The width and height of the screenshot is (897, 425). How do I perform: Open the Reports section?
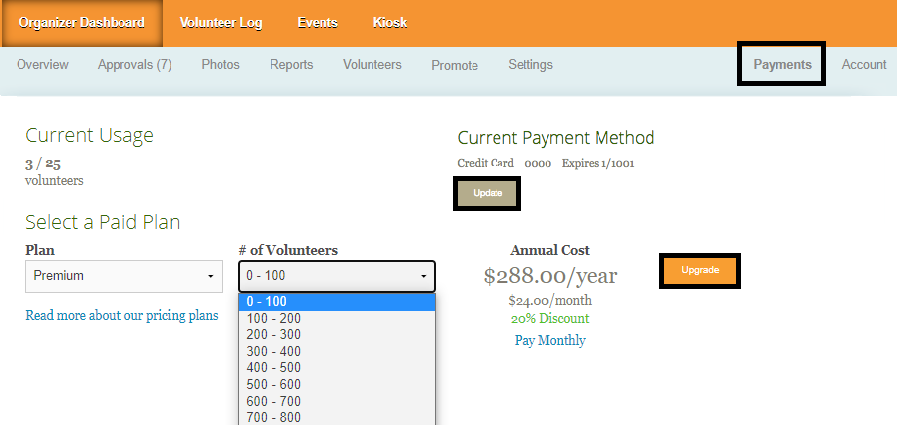pyautogui.click(x=292, y=65)
